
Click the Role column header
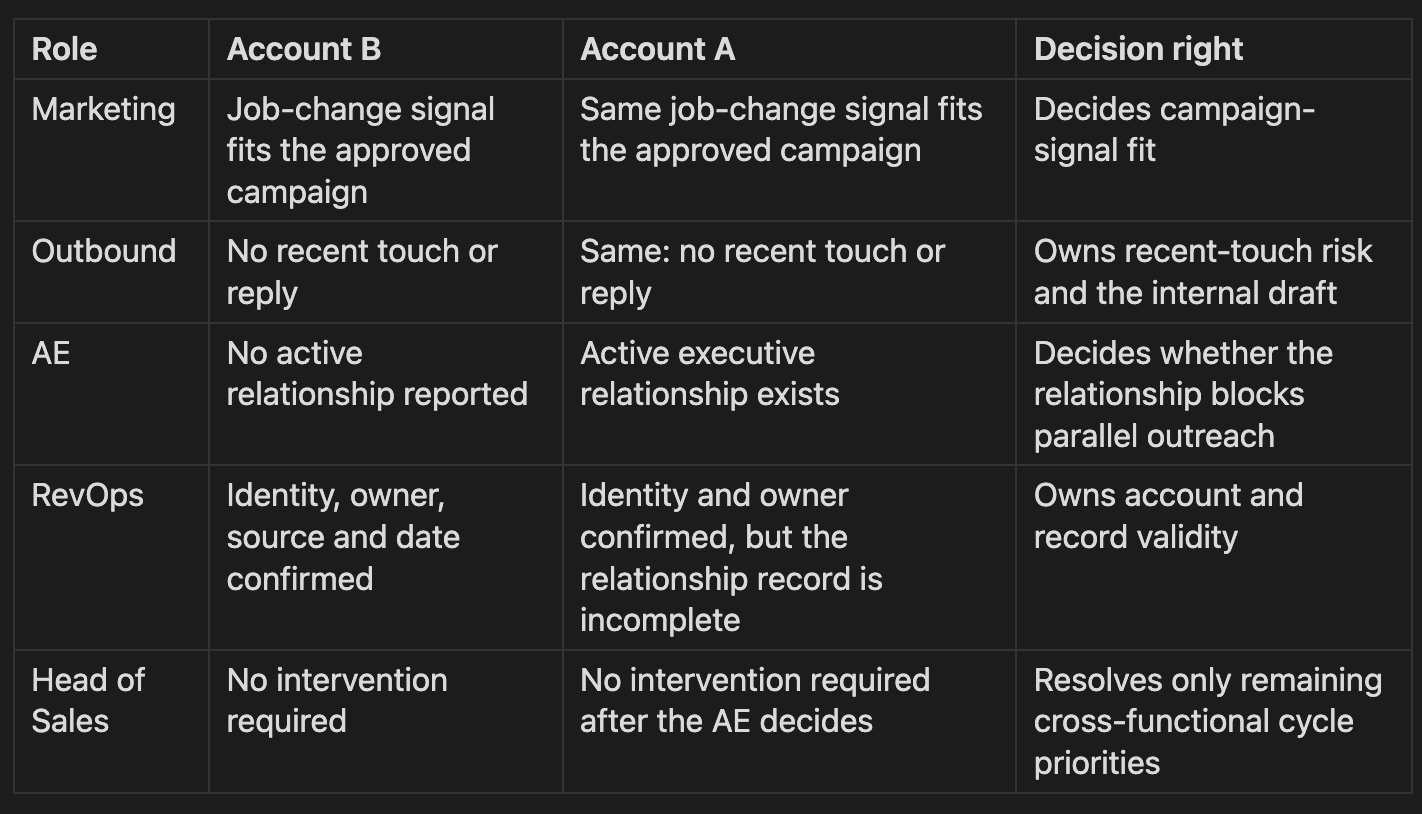click(111, 49)
